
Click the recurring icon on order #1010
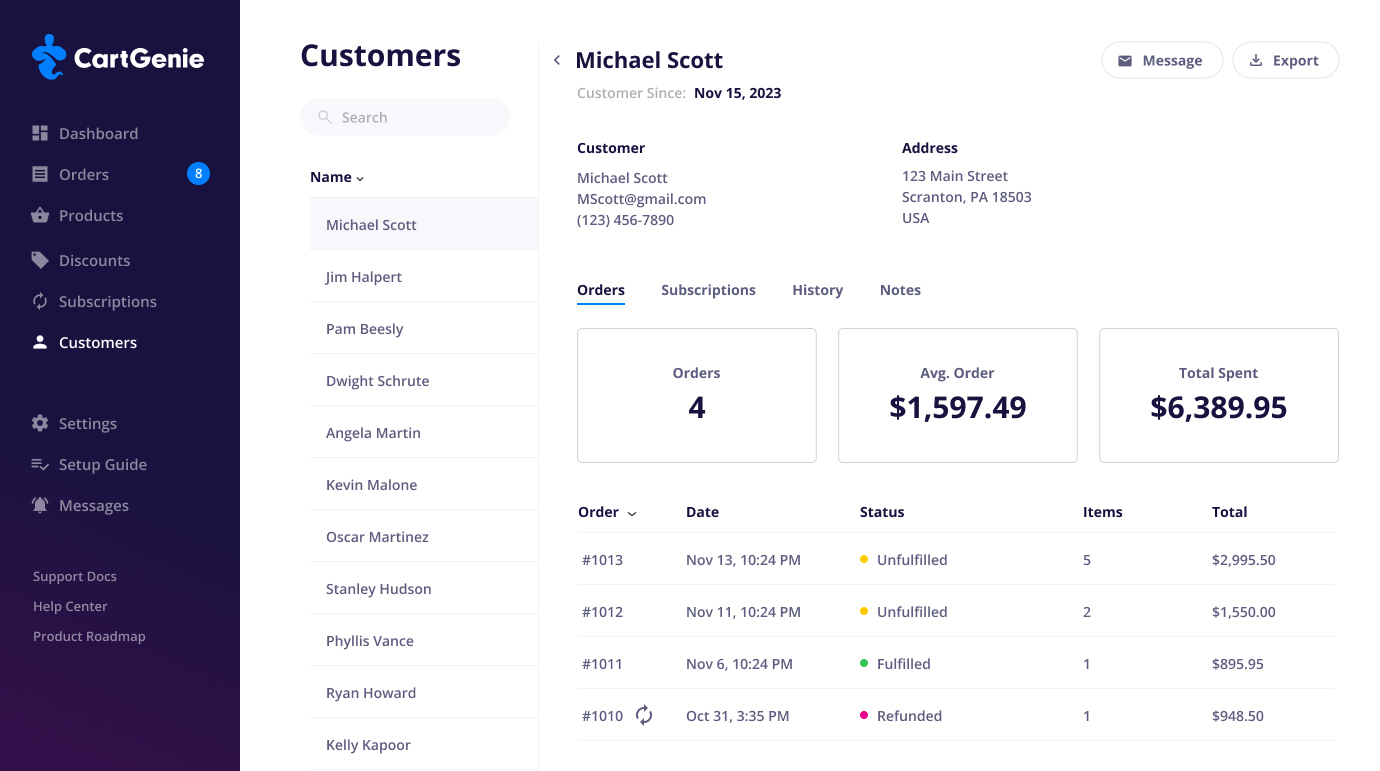[644, 715]
